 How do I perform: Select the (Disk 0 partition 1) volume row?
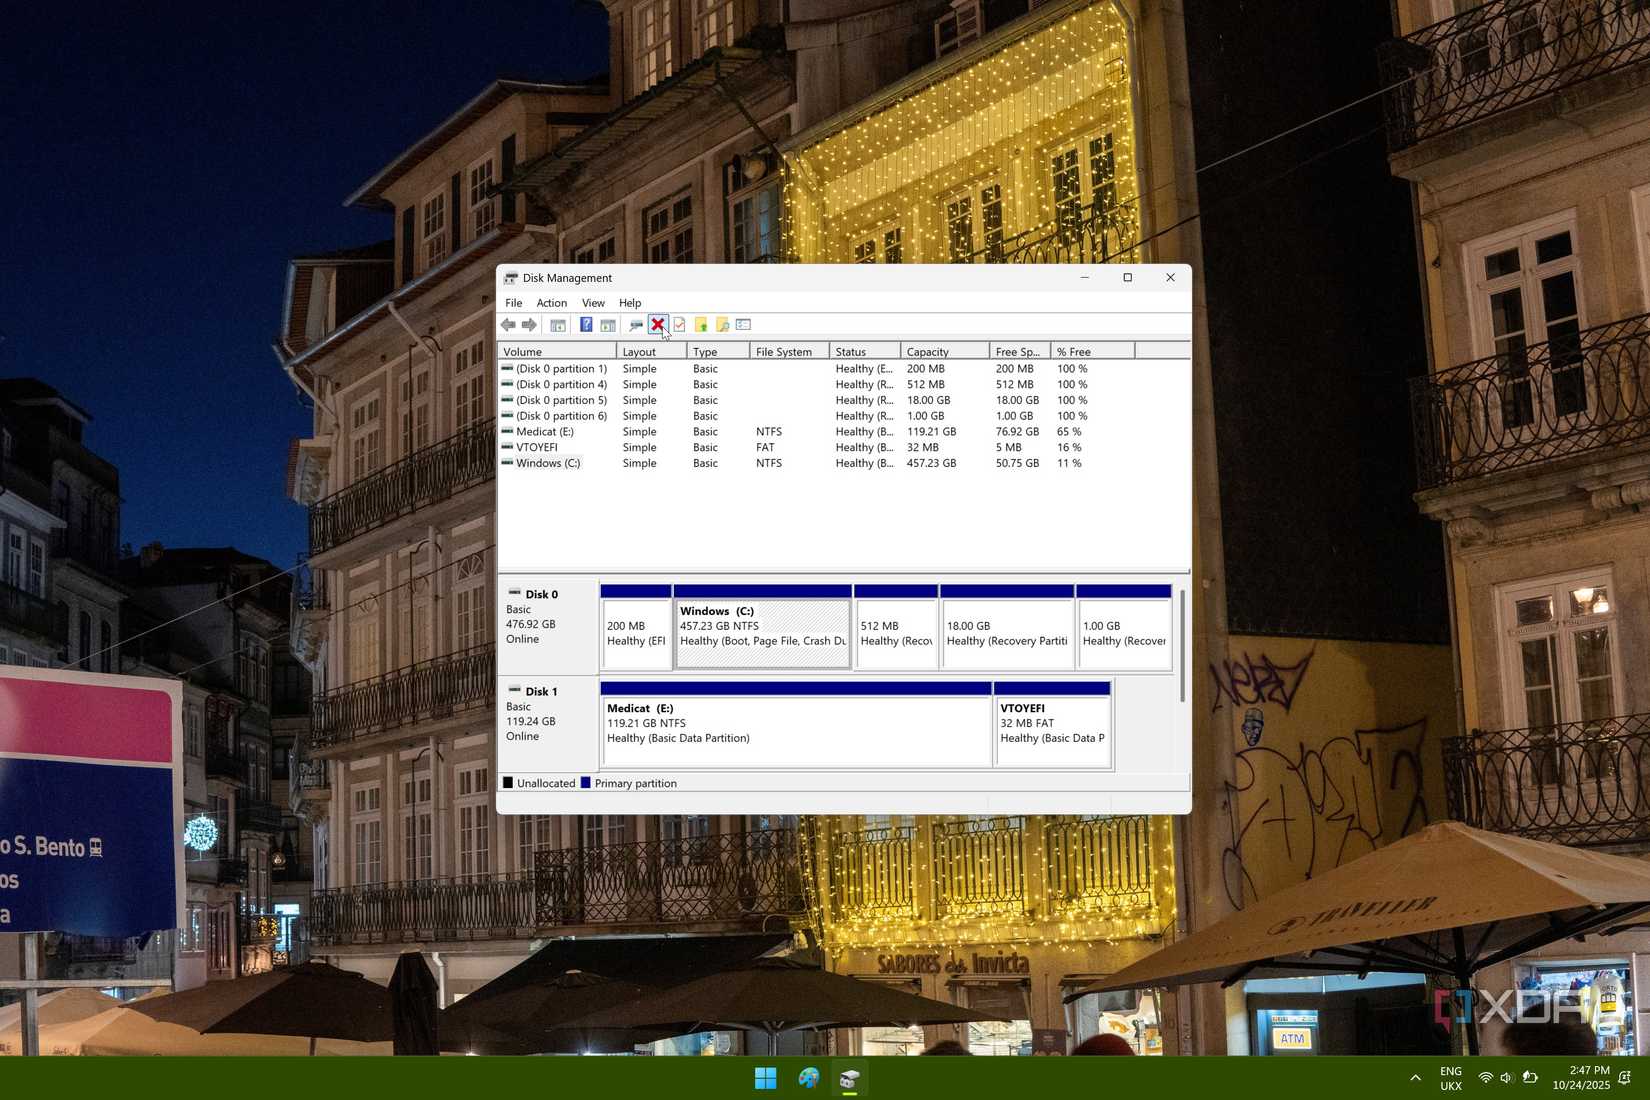coord(843,369)
